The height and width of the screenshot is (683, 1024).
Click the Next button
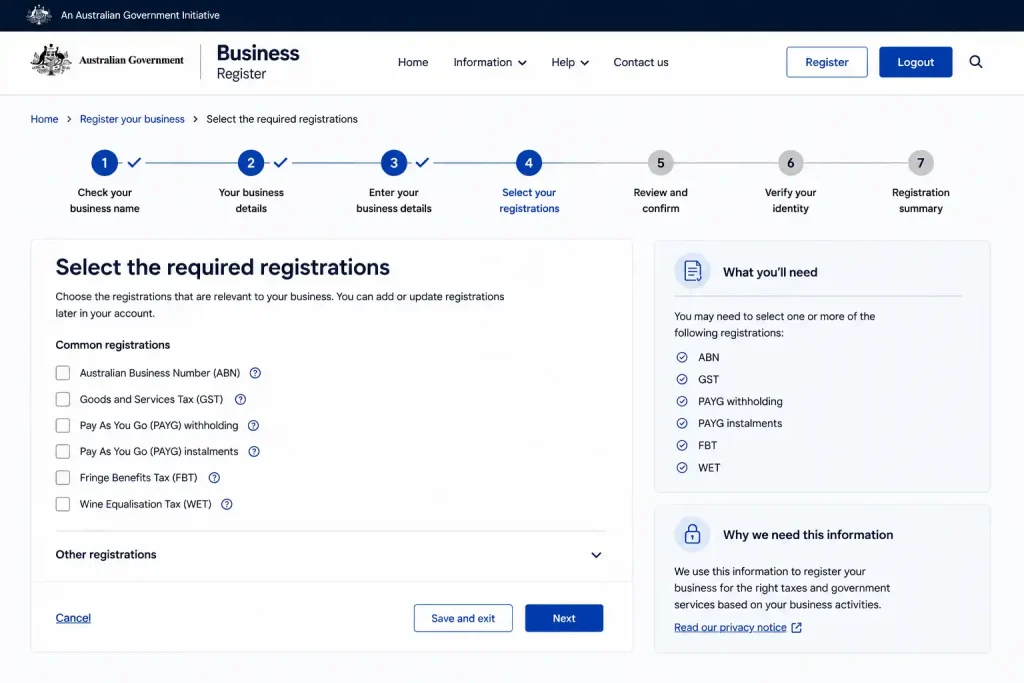click(564, 618)
